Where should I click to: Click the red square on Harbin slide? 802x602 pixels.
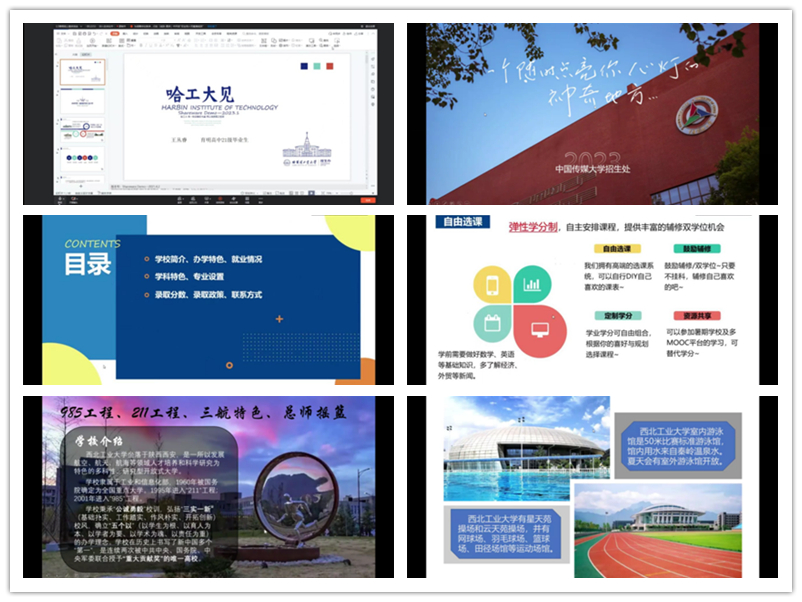(x=328, y=66)
